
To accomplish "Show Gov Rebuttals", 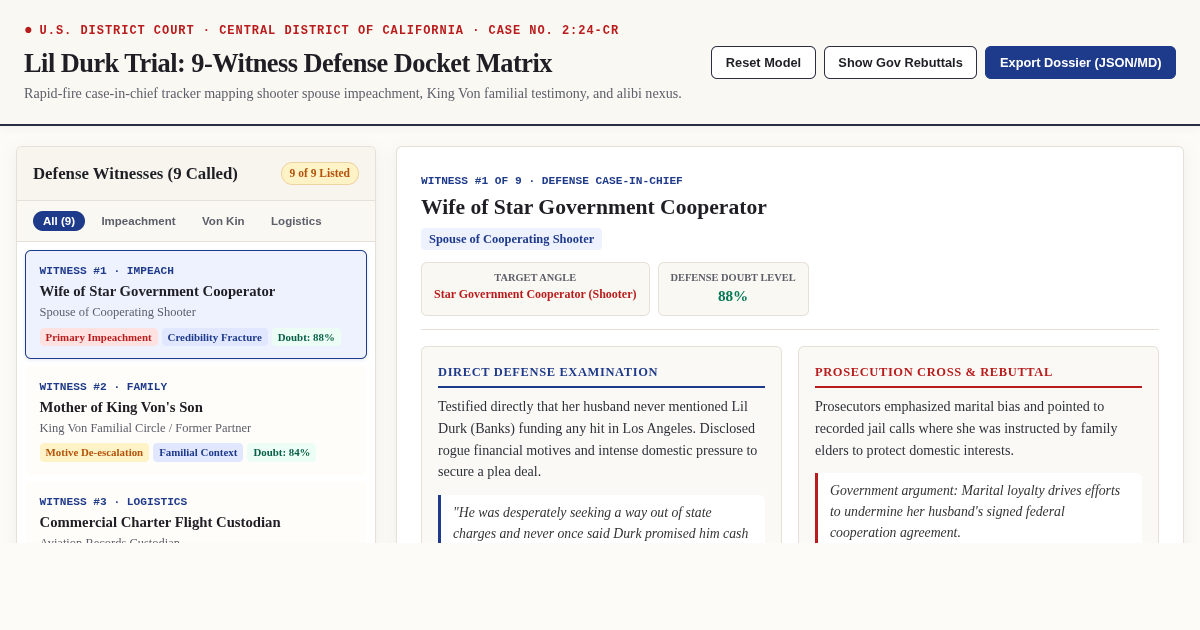I will pos(900,62).
